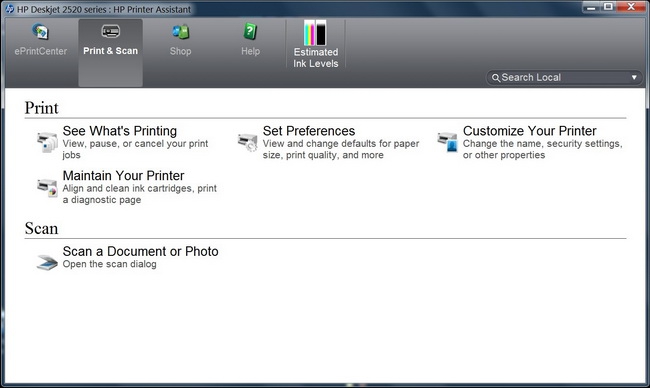This screenshot has height=388, width=650.
Task: Click the Print section heading
Action: tap(41, 108)
